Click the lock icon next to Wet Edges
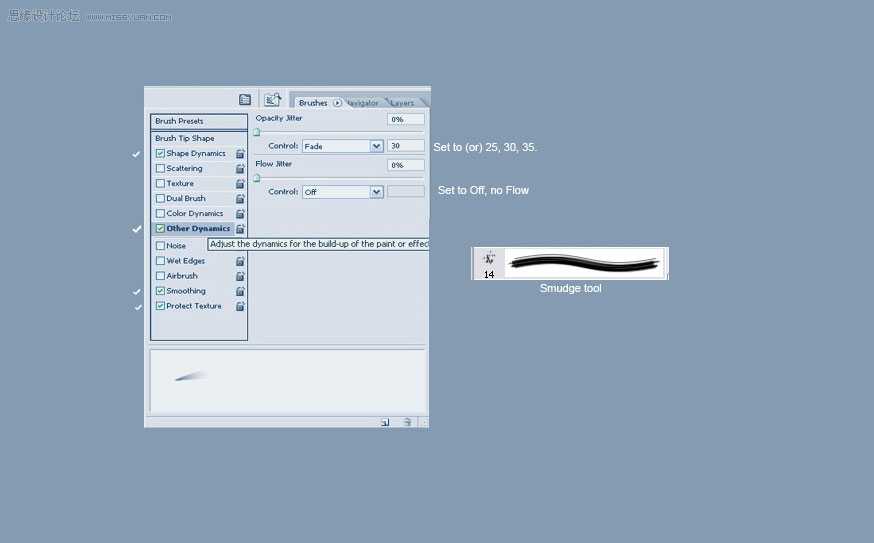 pyautogui.click(x=240, y=261)
